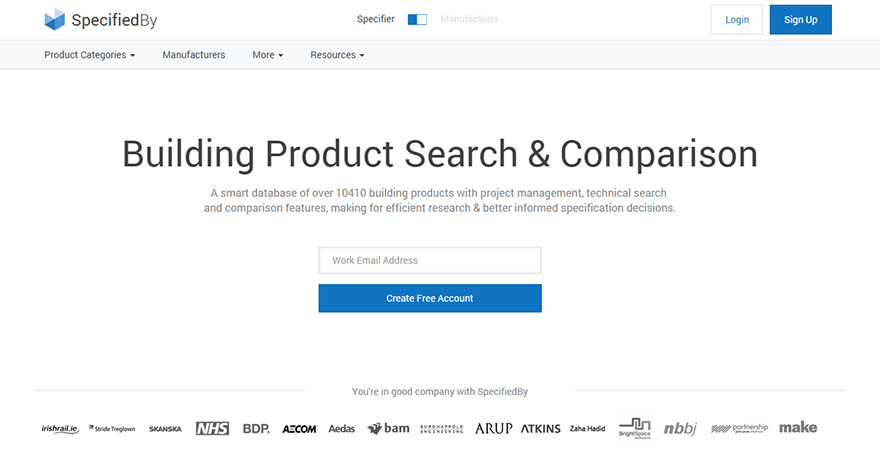
Task: Open the Manufacturers menu item
Action: click(x=194, y=55)
